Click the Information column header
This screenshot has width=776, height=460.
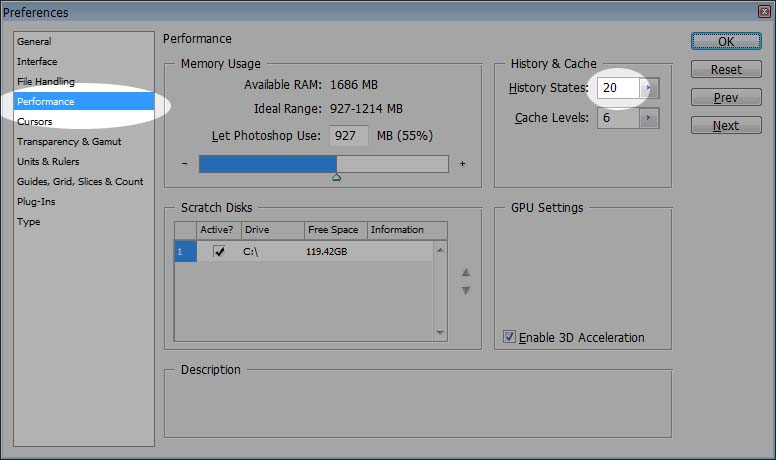click(x=407, y=230)
